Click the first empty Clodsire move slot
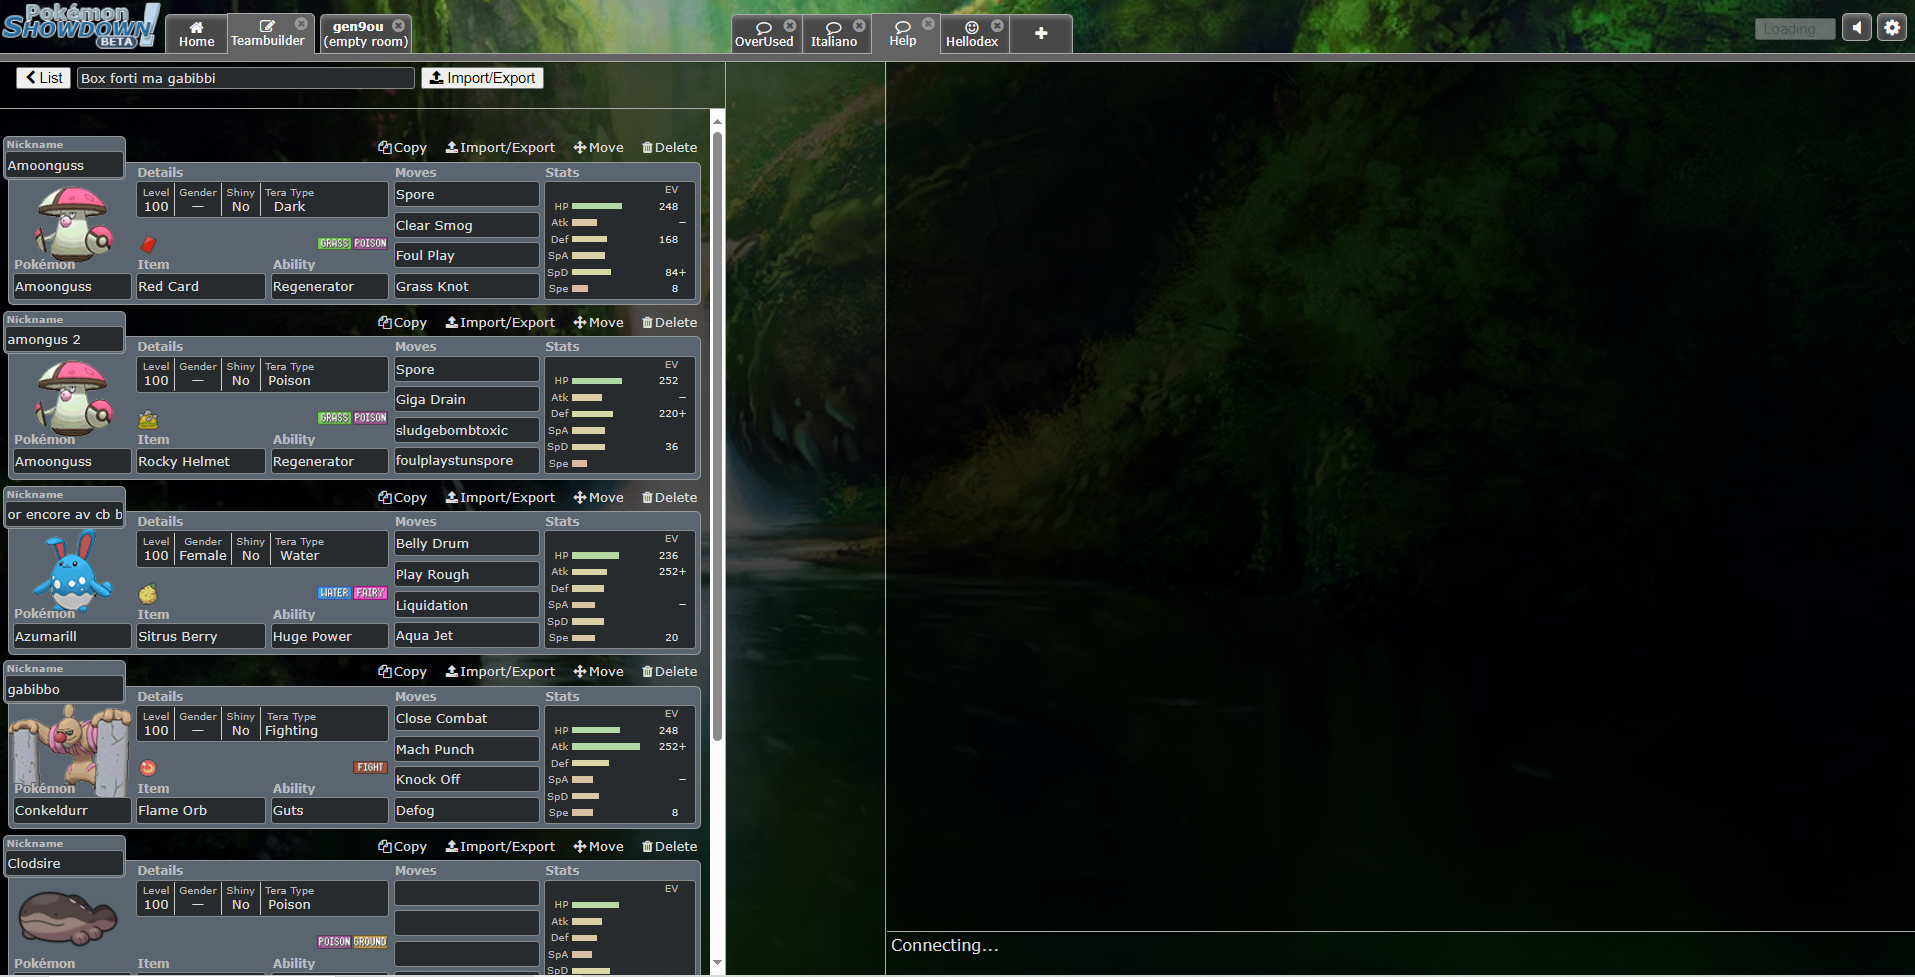The width and height of the screenshot is (1915, 977). (x=466, y=893)
